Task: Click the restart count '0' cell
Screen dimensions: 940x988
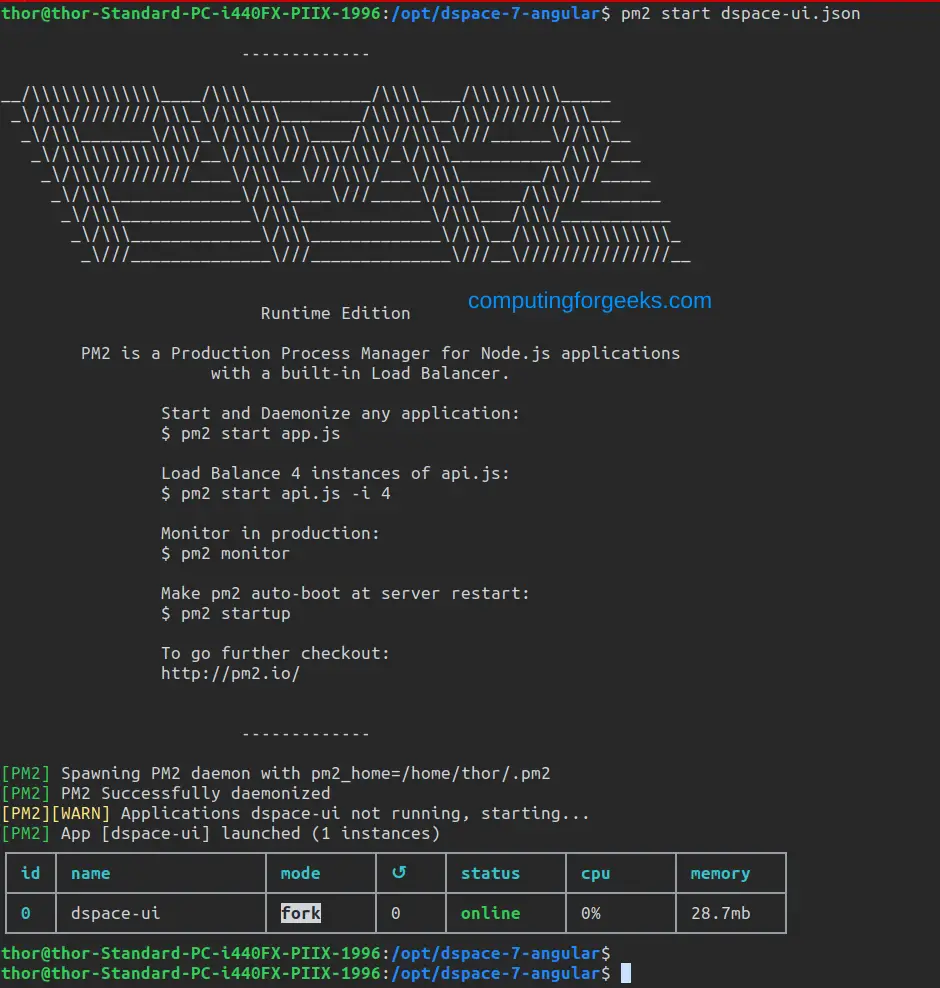Action: [395, 913]
